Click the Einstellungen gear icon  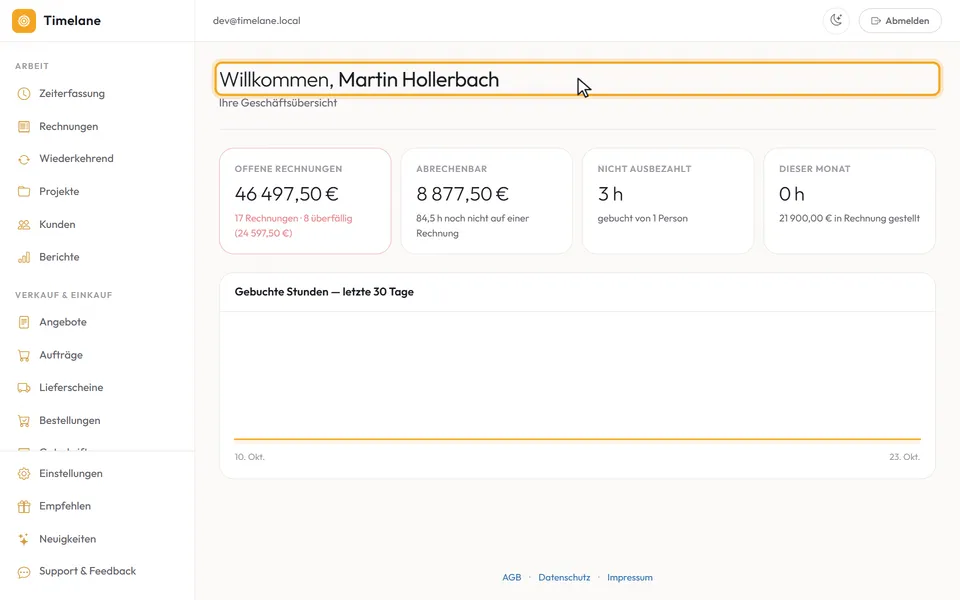tap(24, 474)
